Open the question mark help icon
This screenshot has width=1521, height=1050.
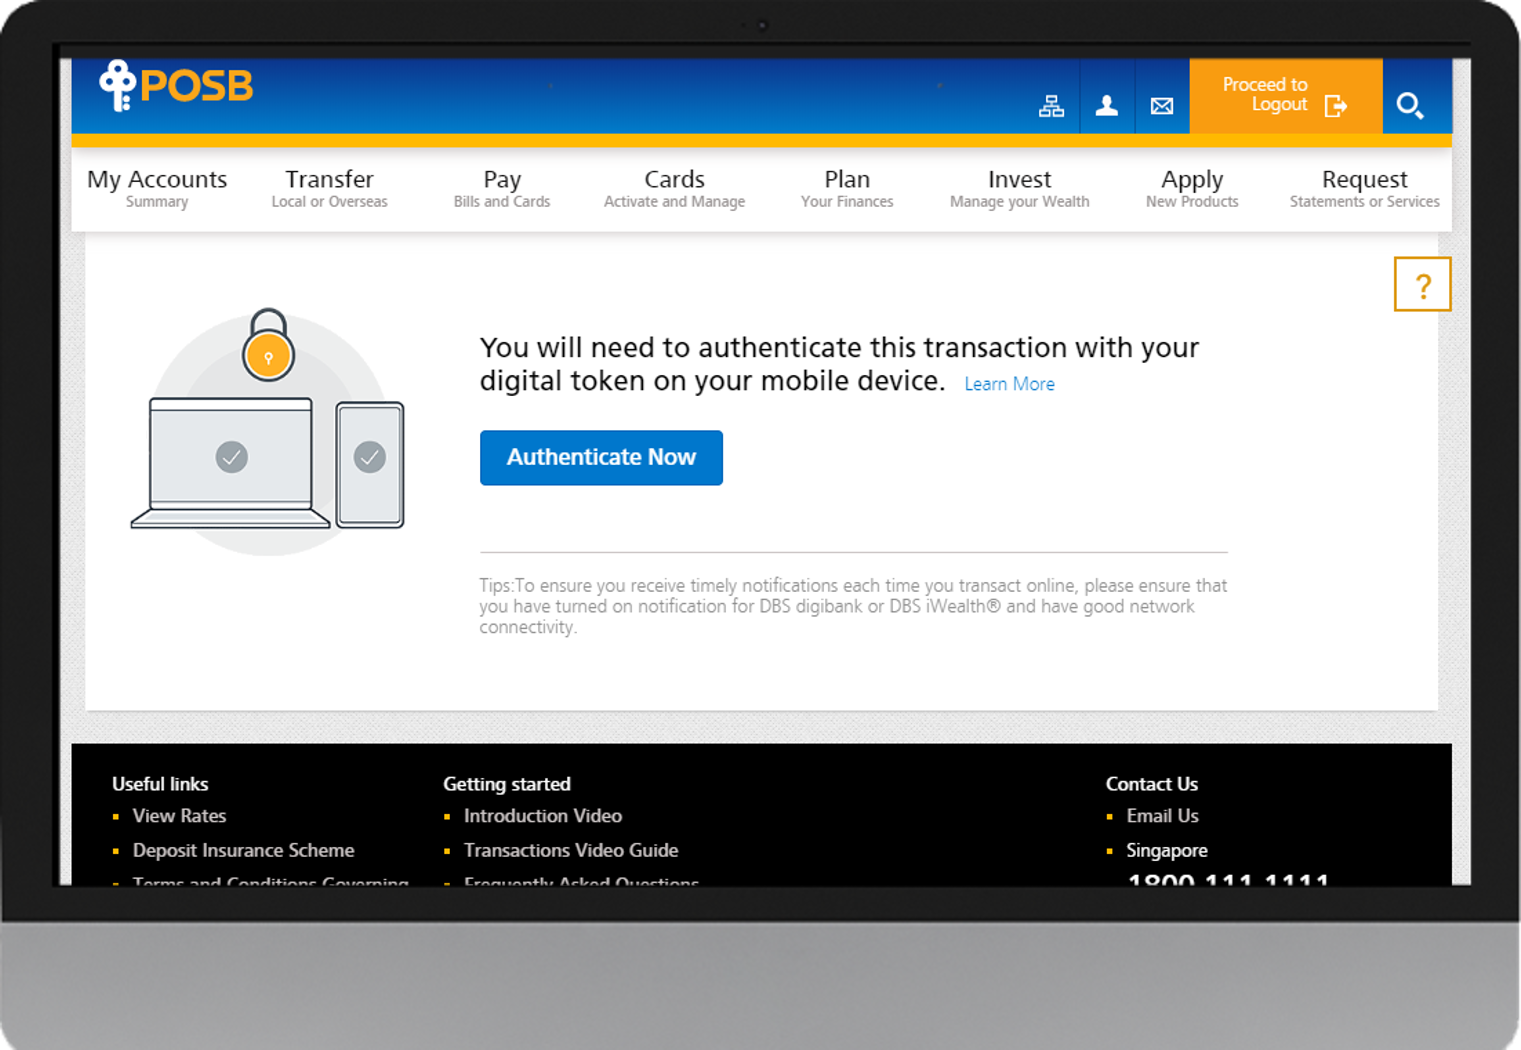(1422, 285)
